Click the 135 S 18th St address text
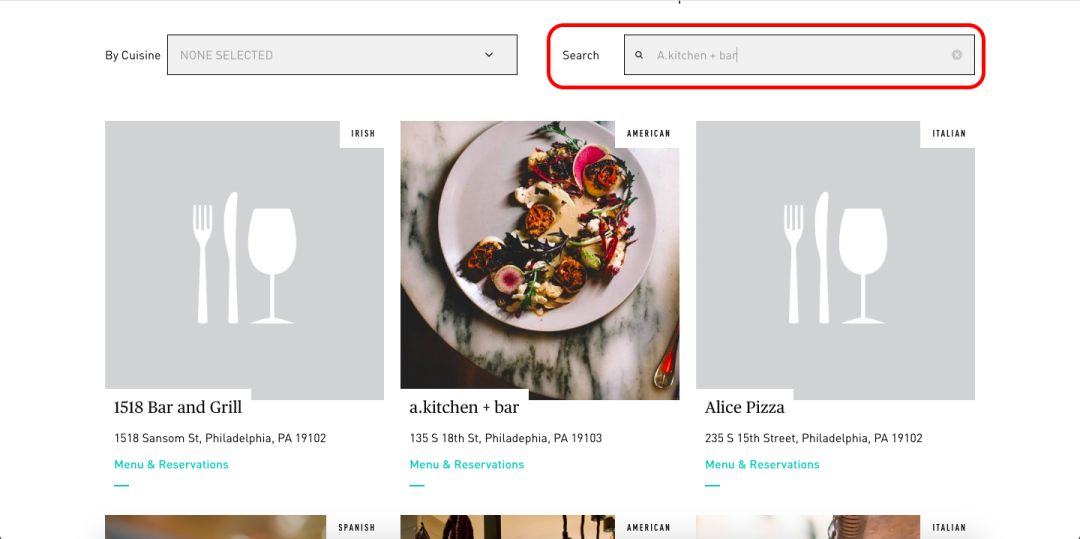This screenshot has height=539, width=1080. coord(506,438)
